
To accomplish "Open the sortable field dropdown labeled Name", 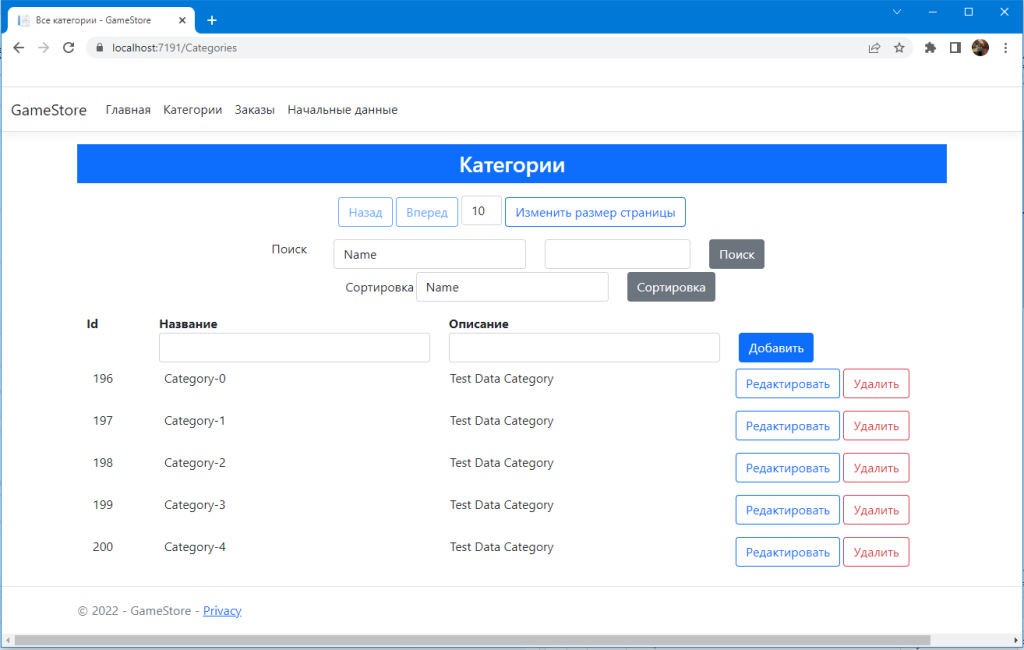I will pyautogui.click(x=512, y=287).
